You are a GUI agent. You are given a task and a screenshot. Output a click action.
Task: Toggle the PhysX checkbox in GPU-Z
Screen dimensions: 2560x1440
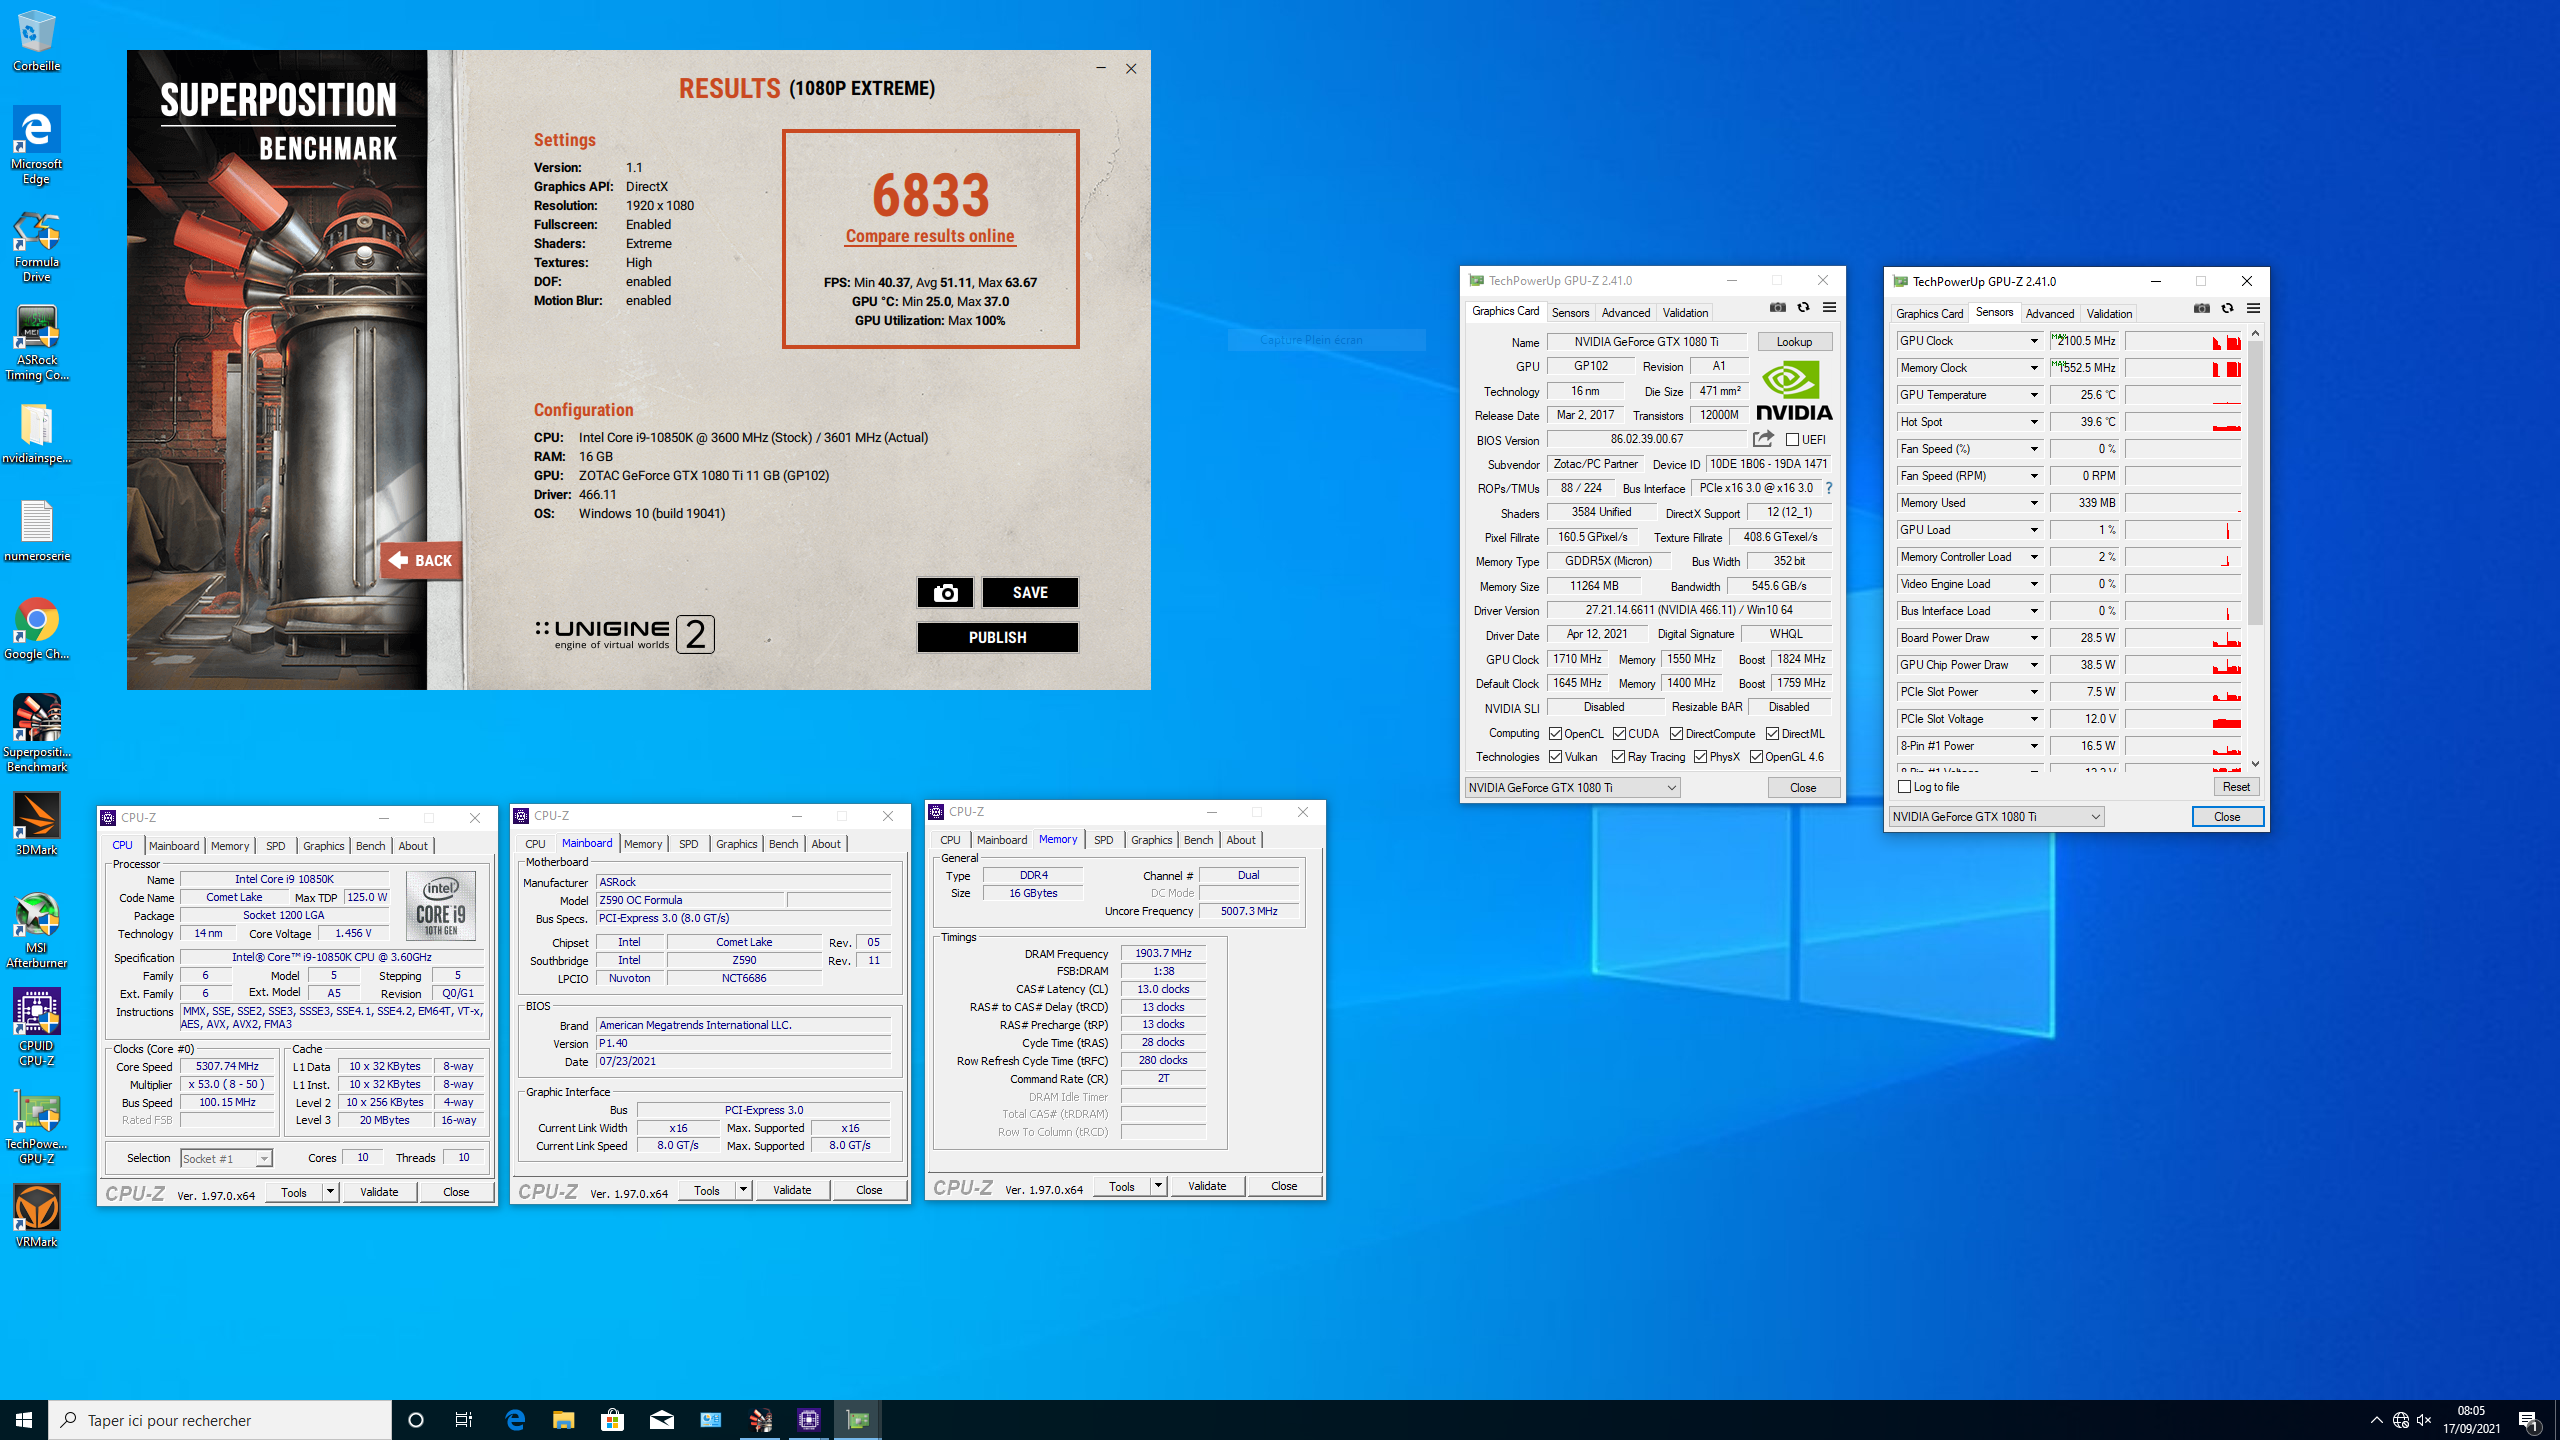point(1701,757)
